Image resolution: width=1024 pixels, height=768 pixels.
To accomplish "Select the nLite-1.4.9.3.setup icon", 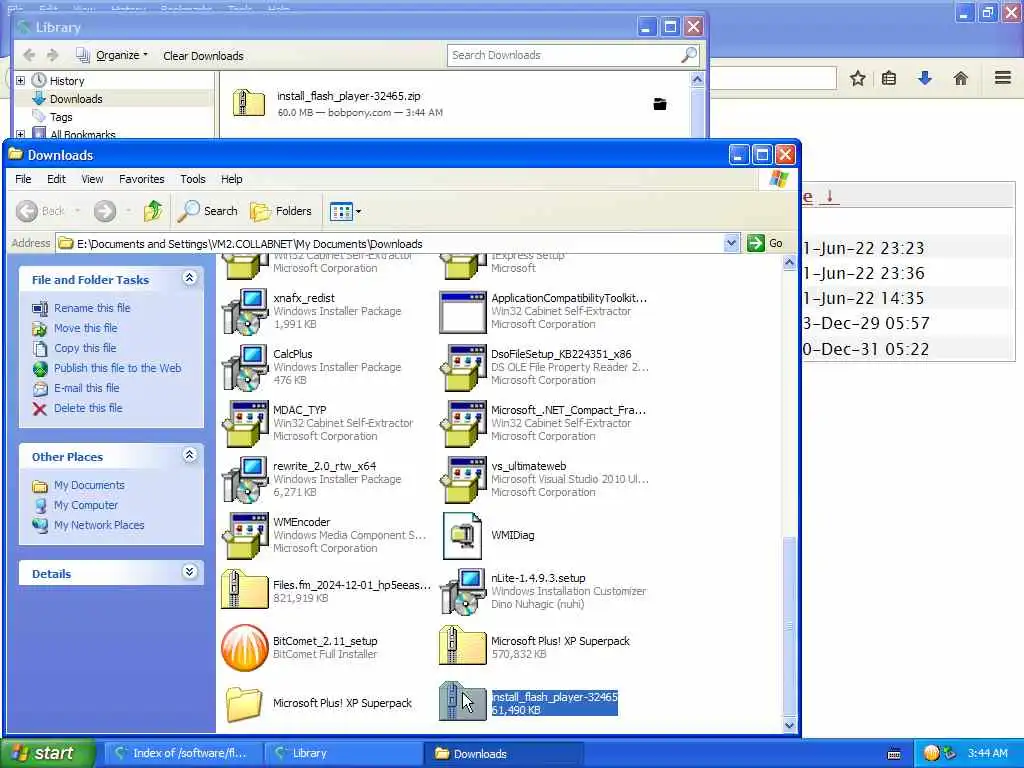I will coord(463,592).
